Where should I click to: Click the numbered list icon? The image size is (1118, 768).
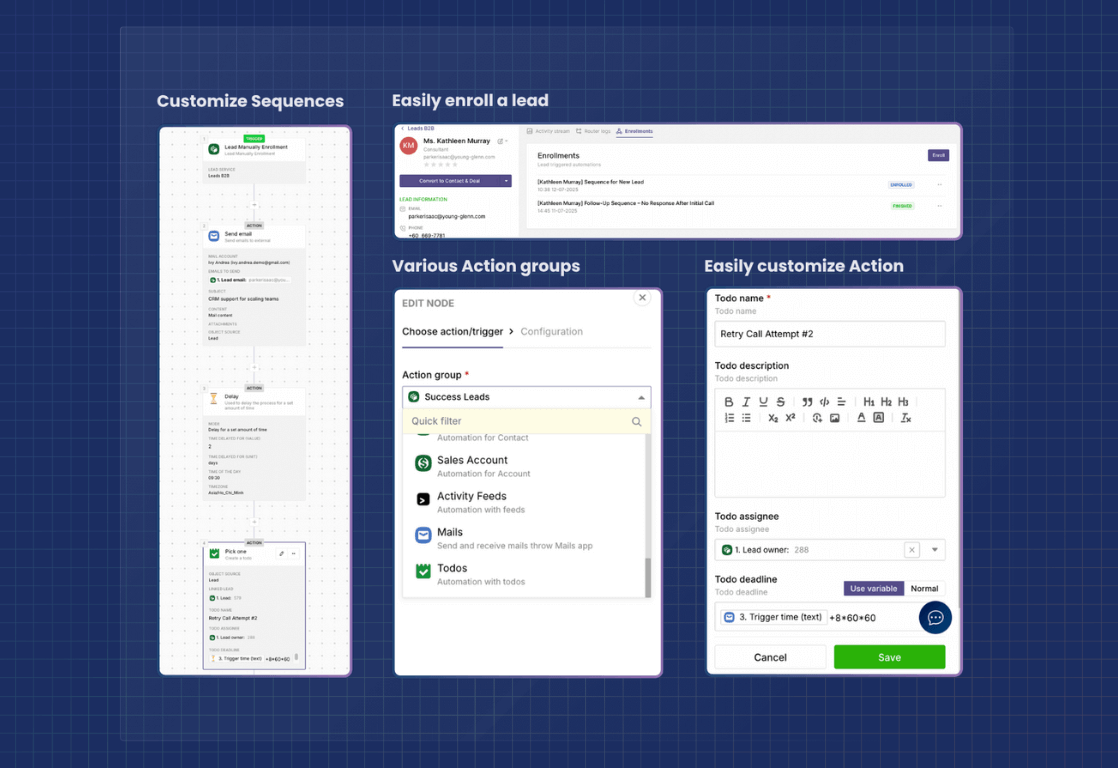[729, 418]
